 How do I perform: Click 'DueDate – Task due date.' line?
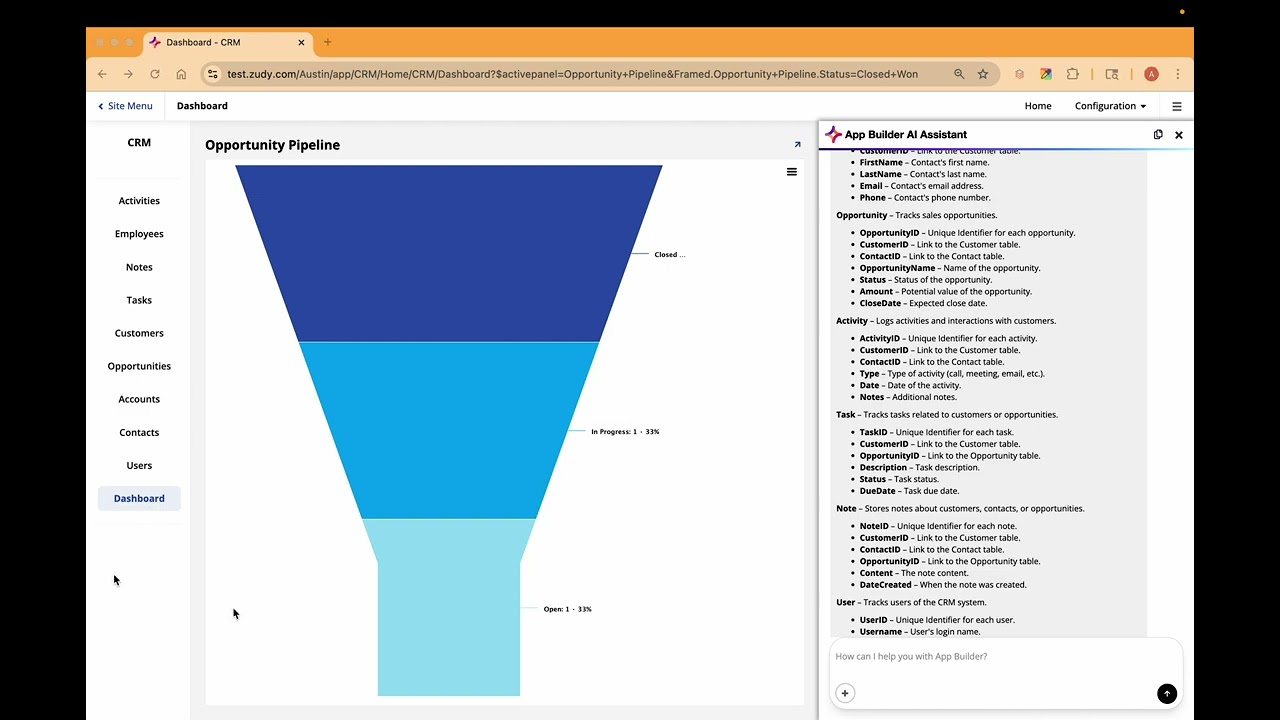909,491
